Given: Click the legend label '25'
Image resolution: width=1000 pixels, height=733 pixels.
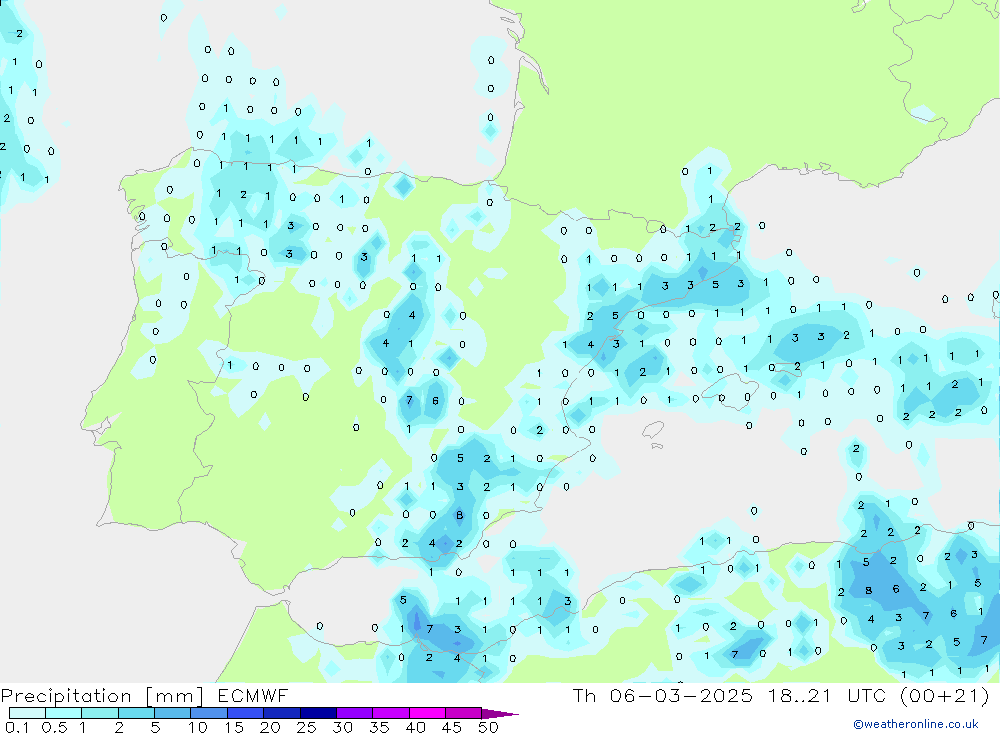Looking at the screenshot, I should (306, 727).
